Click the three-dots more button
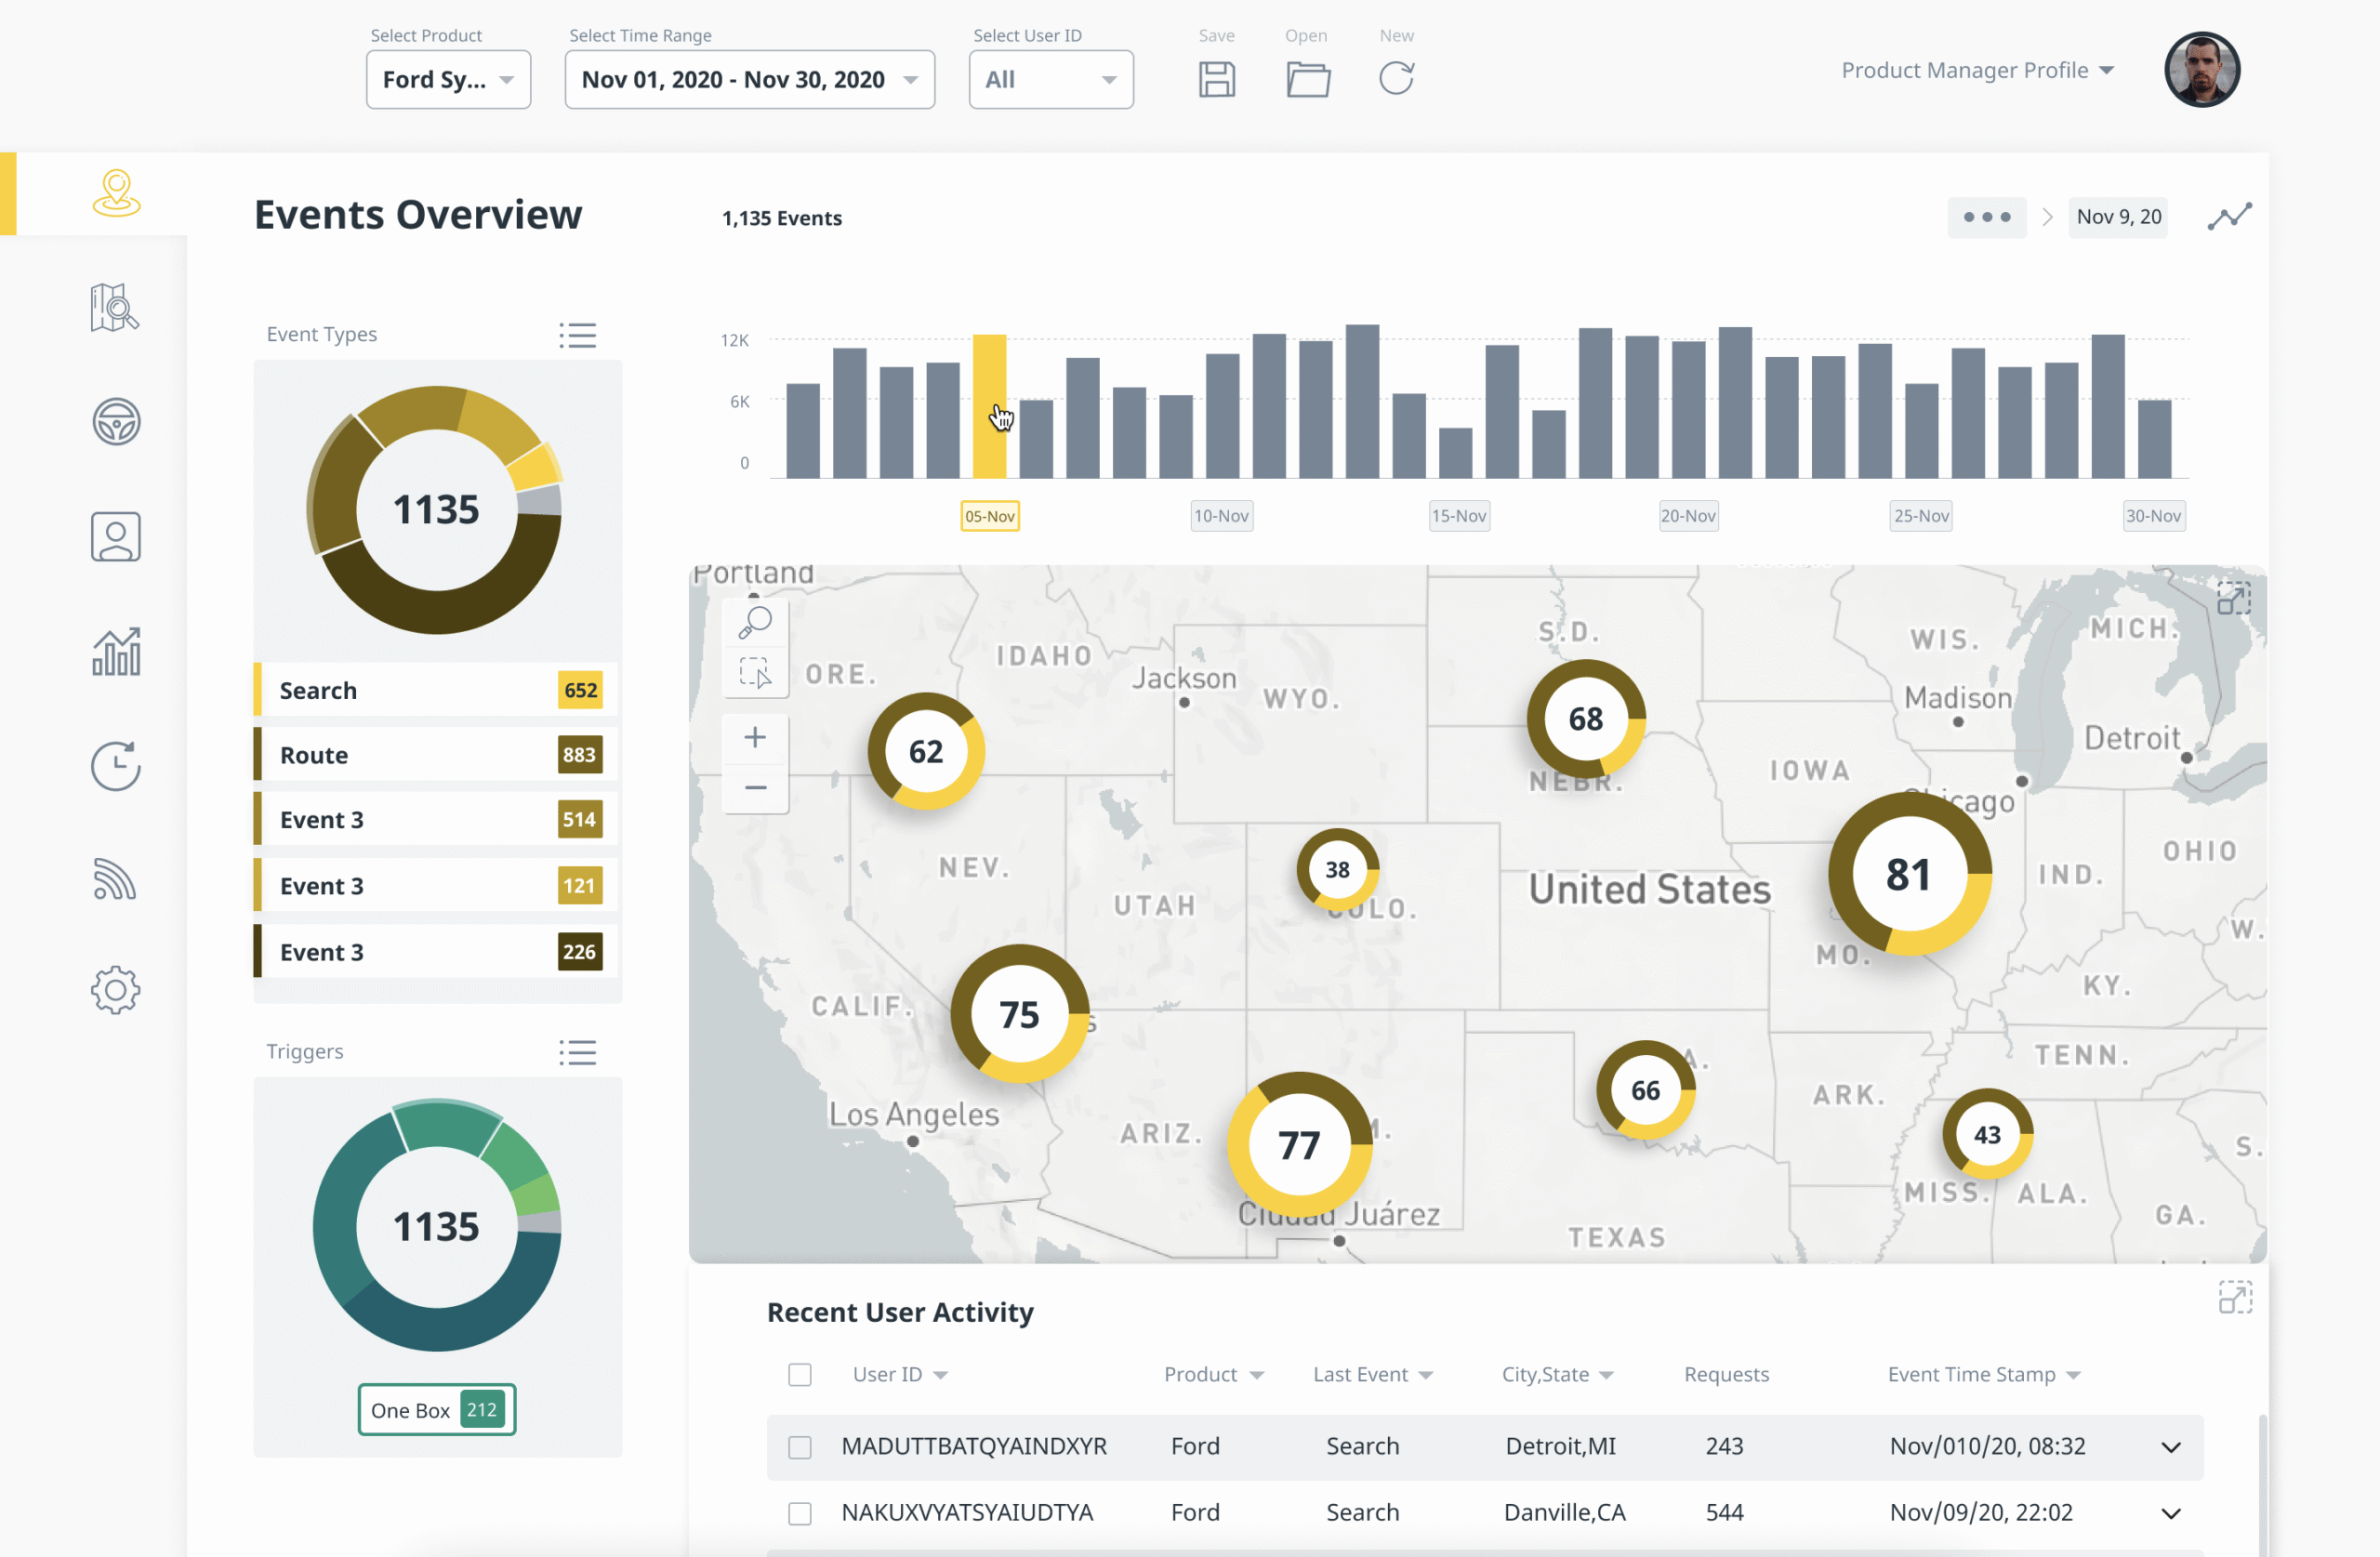2380x1557 pixels. click(1986, 217)
